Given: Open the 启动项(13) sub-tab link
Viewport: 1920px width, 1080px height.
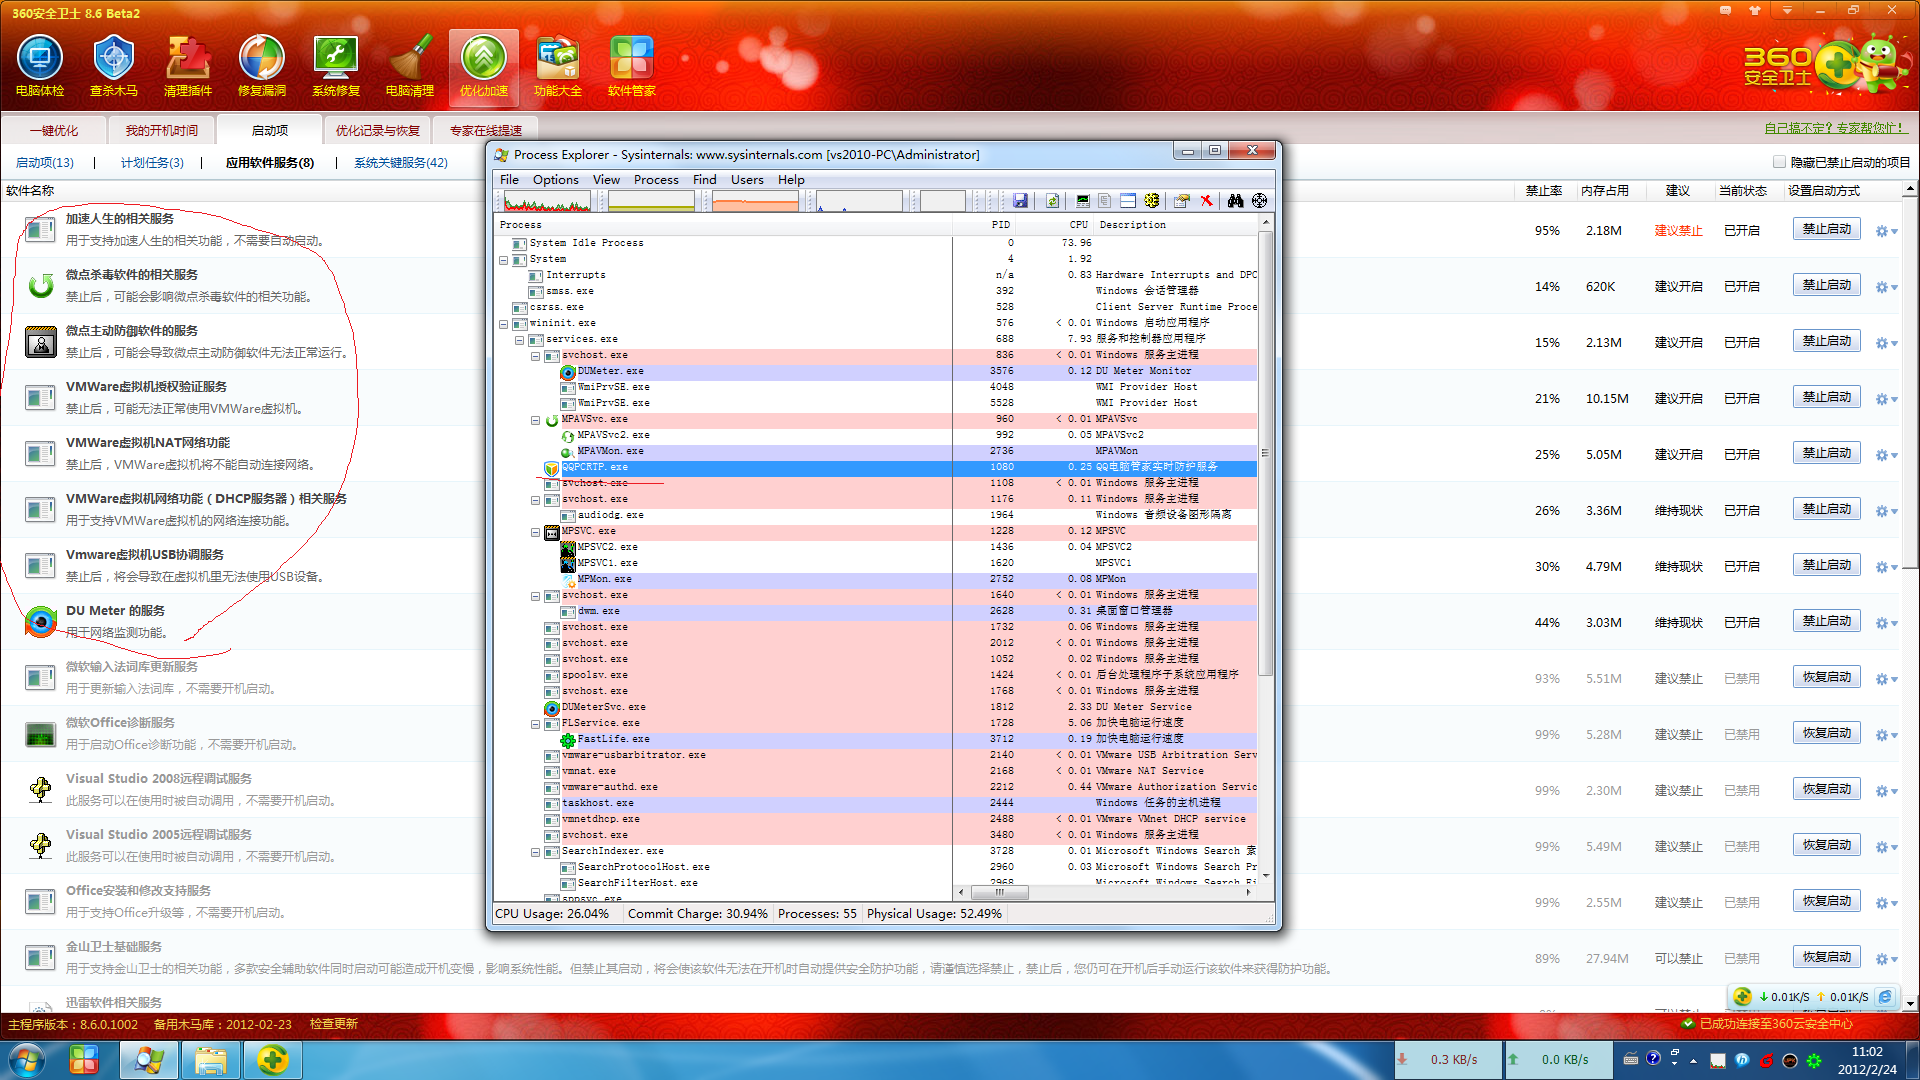Looking at the screenshot, I should point(45,162).
